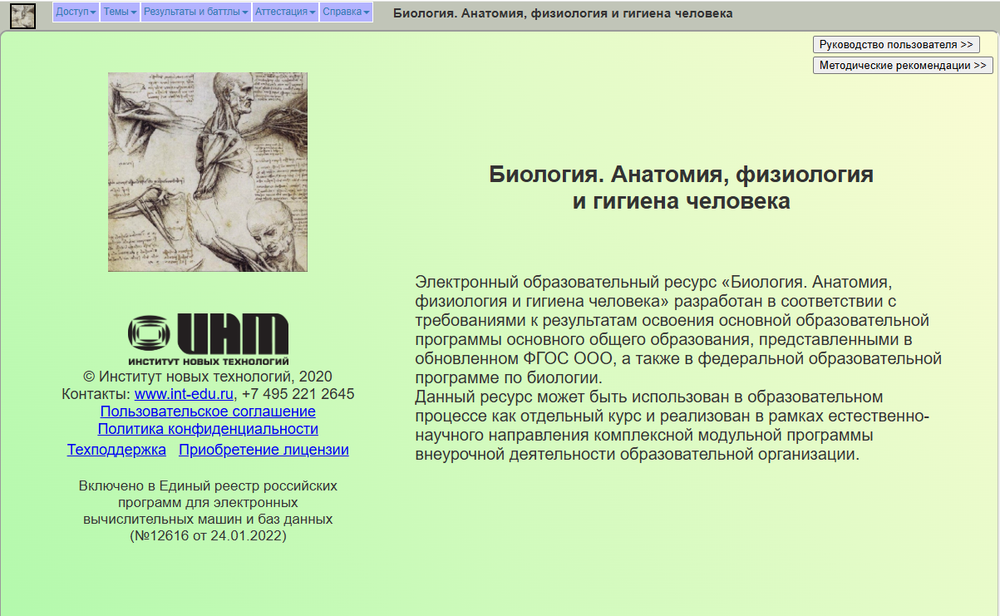The width and height of the screenshot is (1000, 616).
Task: Open the Темы dropdown menu
Action: (x=120, y=11)
